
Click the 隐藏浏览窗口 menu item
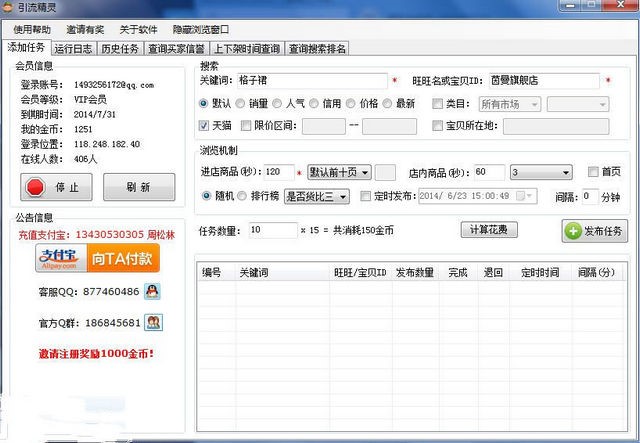[200, 30]
